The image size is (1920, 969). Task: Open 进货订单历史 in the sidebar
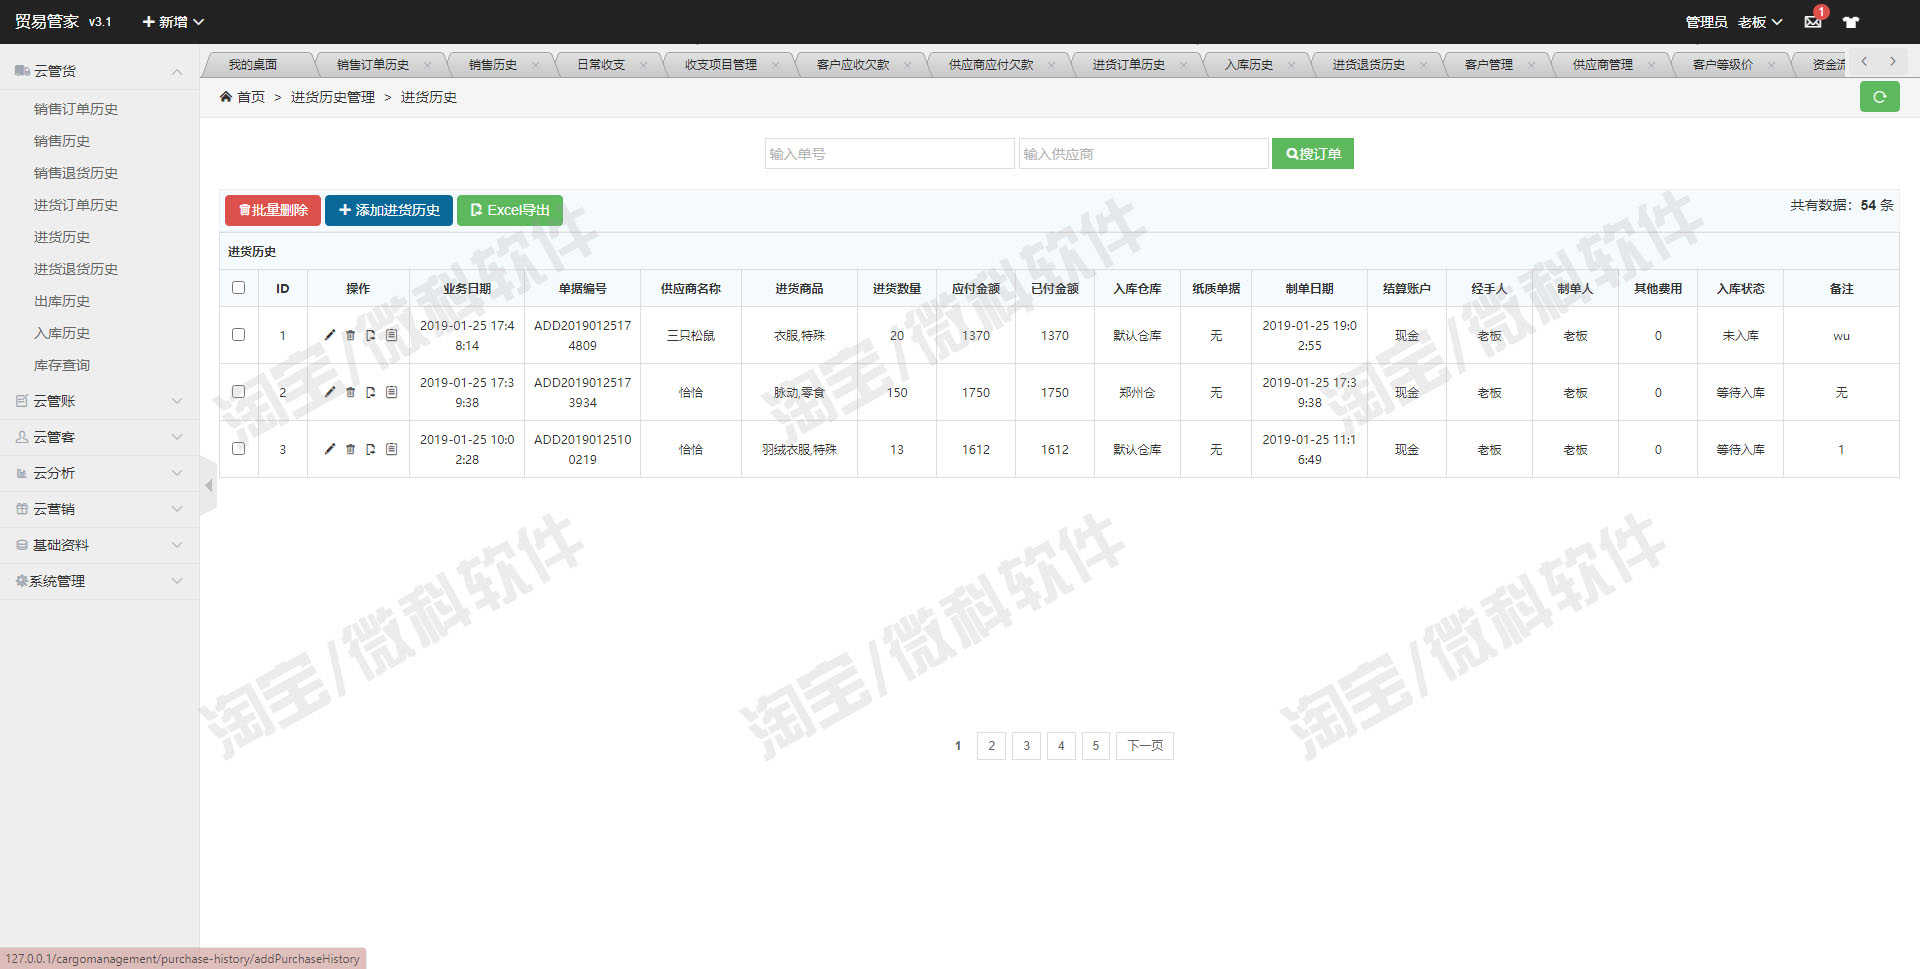pyautogui.click(x=76, y=205)
